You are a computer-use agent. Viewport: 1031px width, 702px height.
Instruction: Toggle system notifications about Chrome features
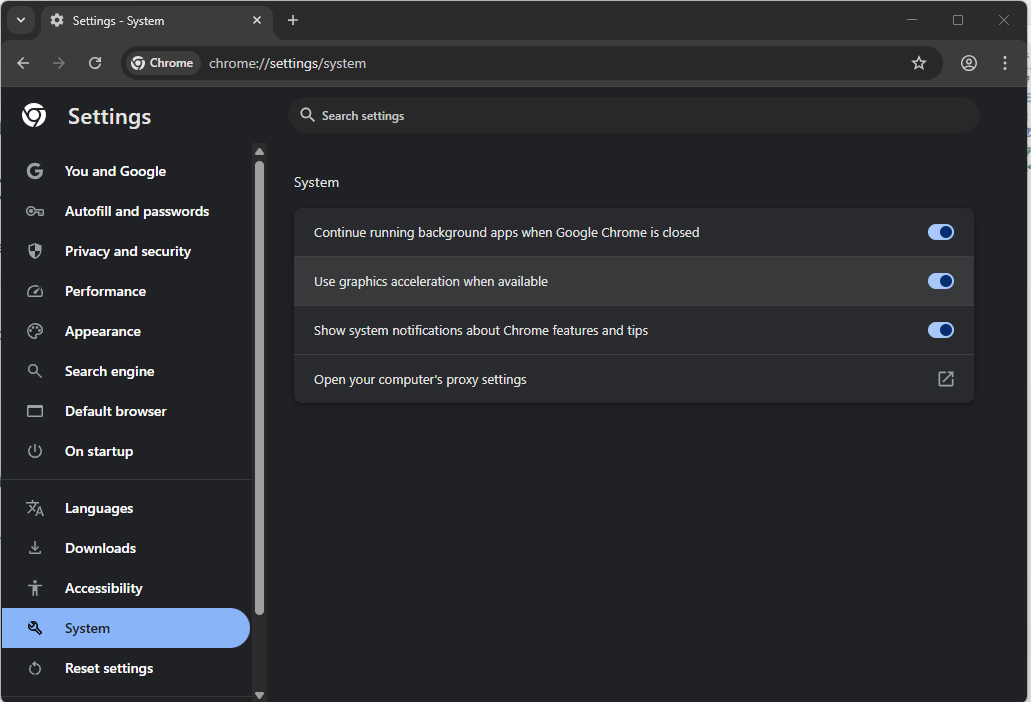(940, 330)
